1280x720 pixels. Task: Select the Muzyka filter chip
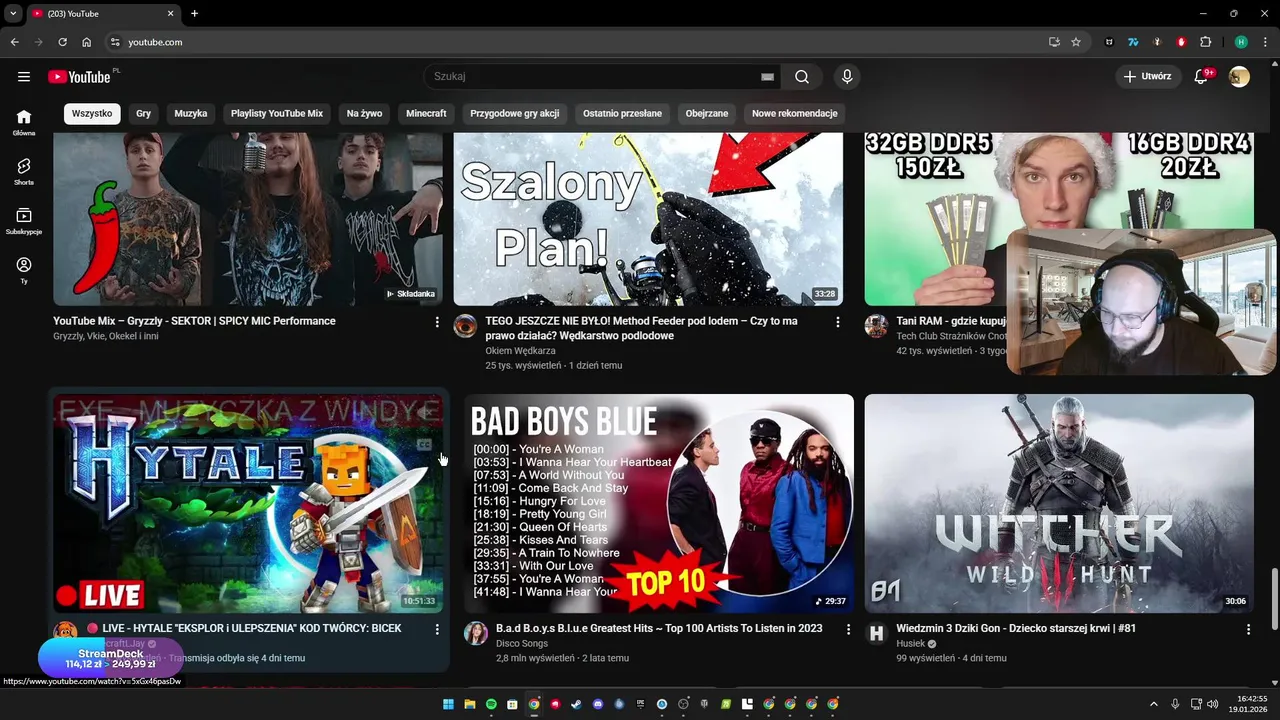point(191,114)
